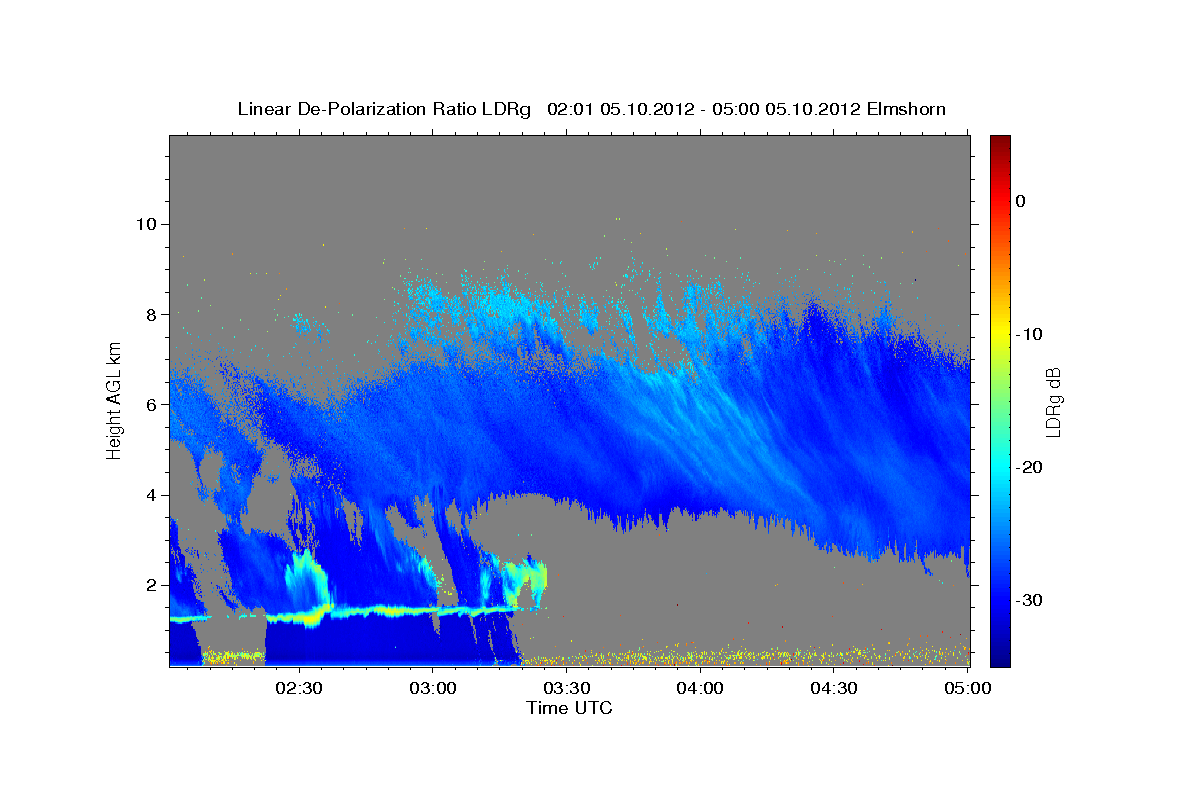Click the 04:00 time tick label

click(700, 688)
